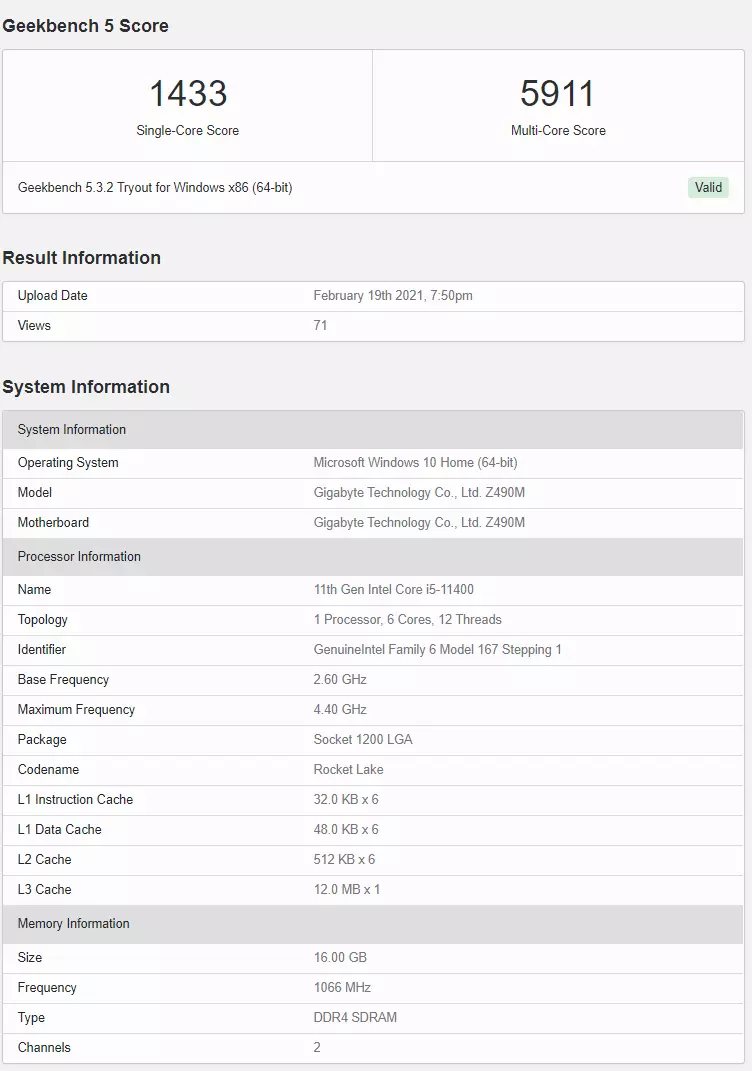Image resolution: width=752 pixels, height=1071 pixels.
Task: Click the Single-Core Score label
Action: [188, 130]
